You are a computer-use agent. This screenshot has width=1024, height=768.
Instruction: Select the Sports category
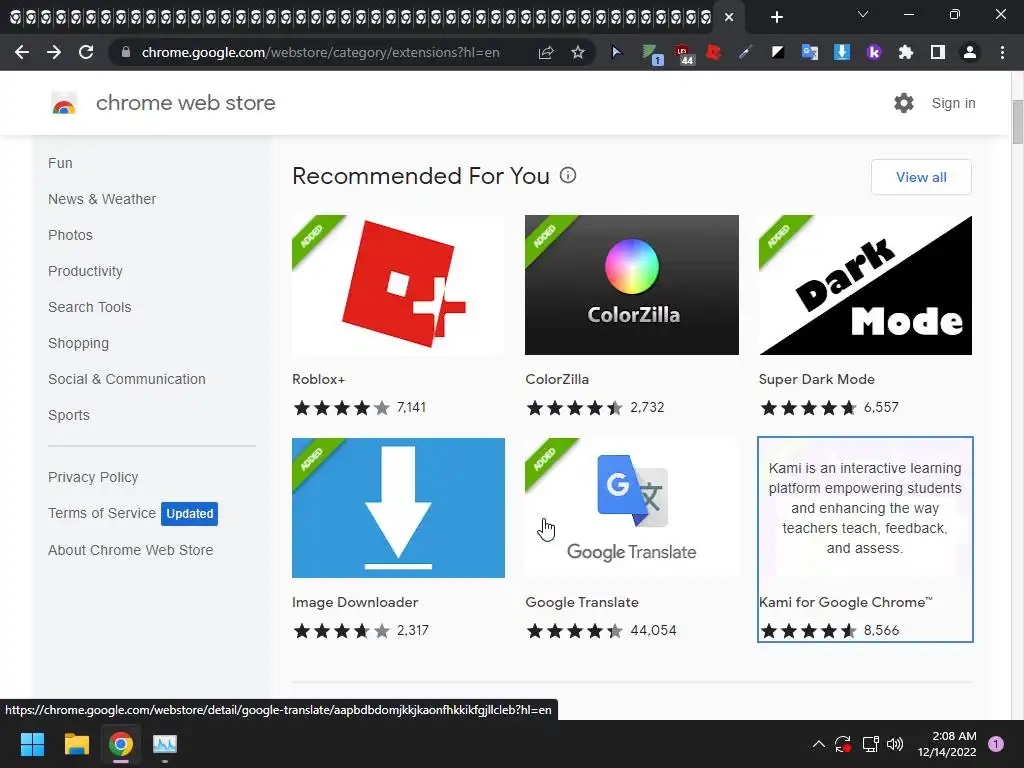(x=69, y=415)
